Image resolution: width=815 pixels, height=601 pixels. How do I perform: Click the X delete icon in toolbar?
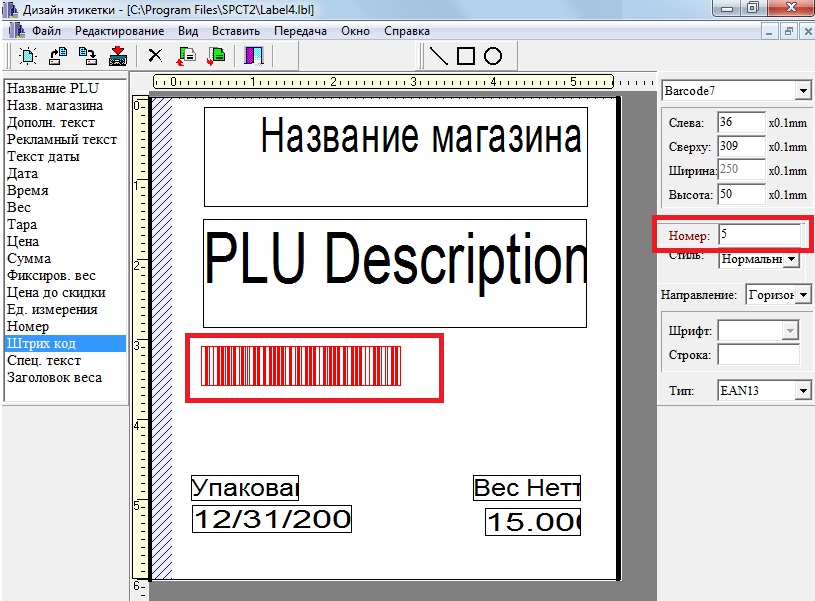coord(155,56)
